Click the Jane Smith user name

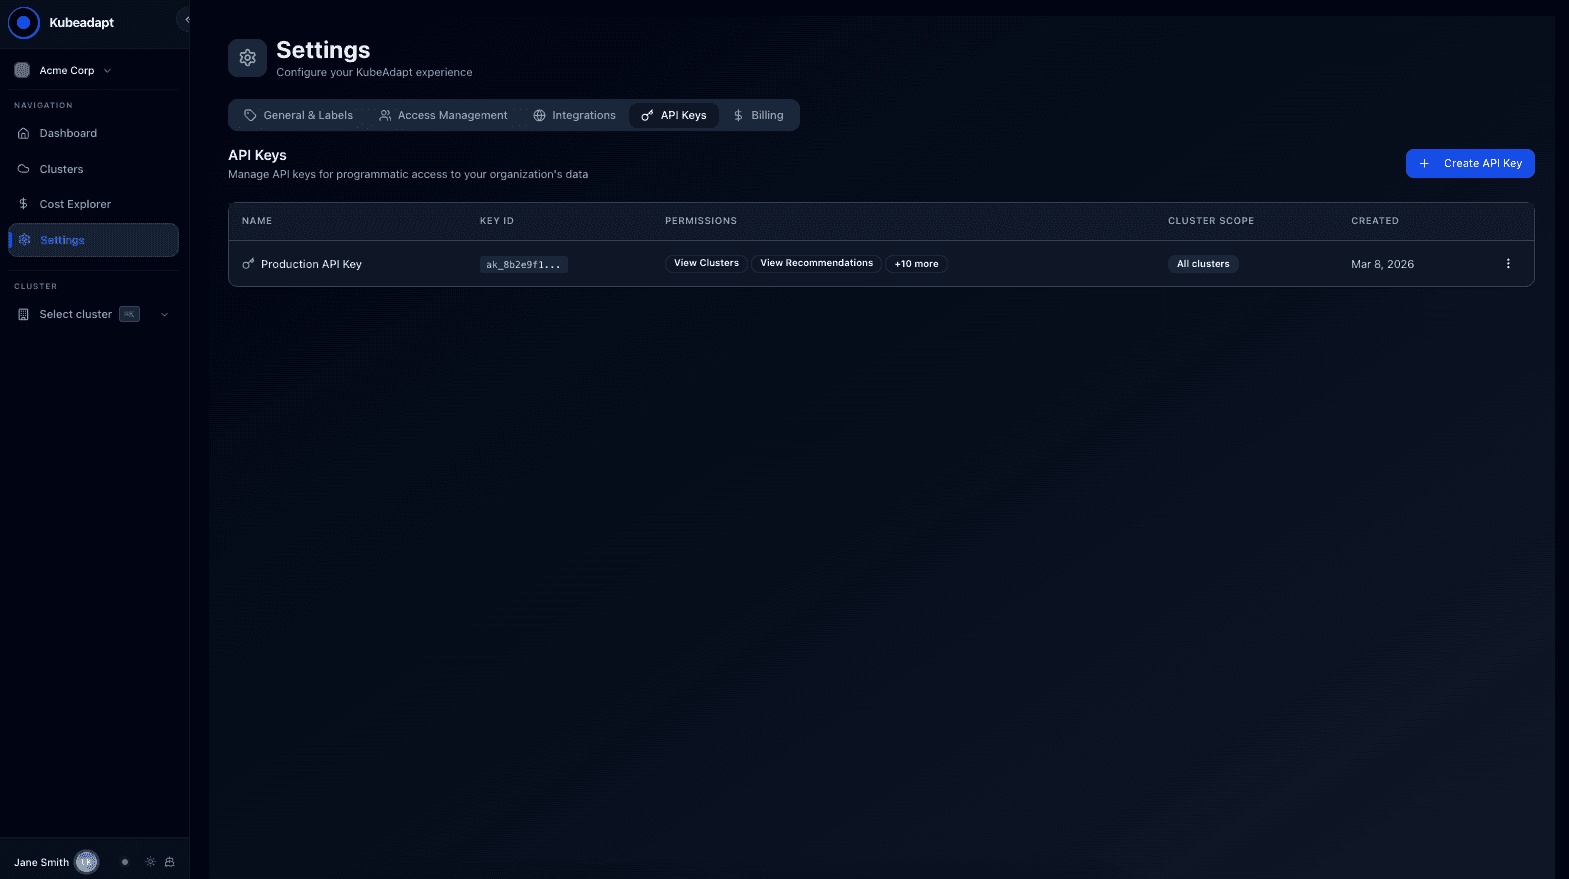(41, 862)
